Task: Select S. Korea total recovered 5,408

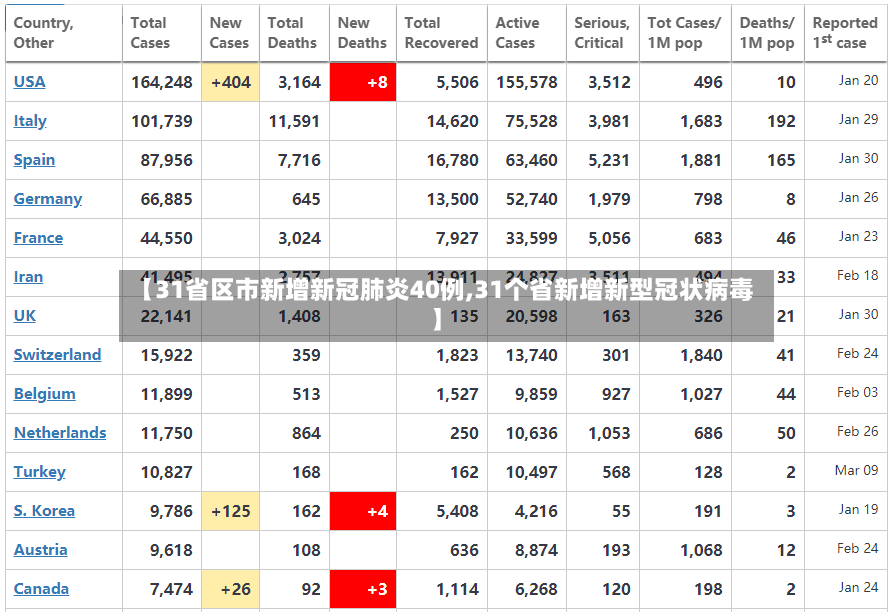Action: click(x=457, y=511)
